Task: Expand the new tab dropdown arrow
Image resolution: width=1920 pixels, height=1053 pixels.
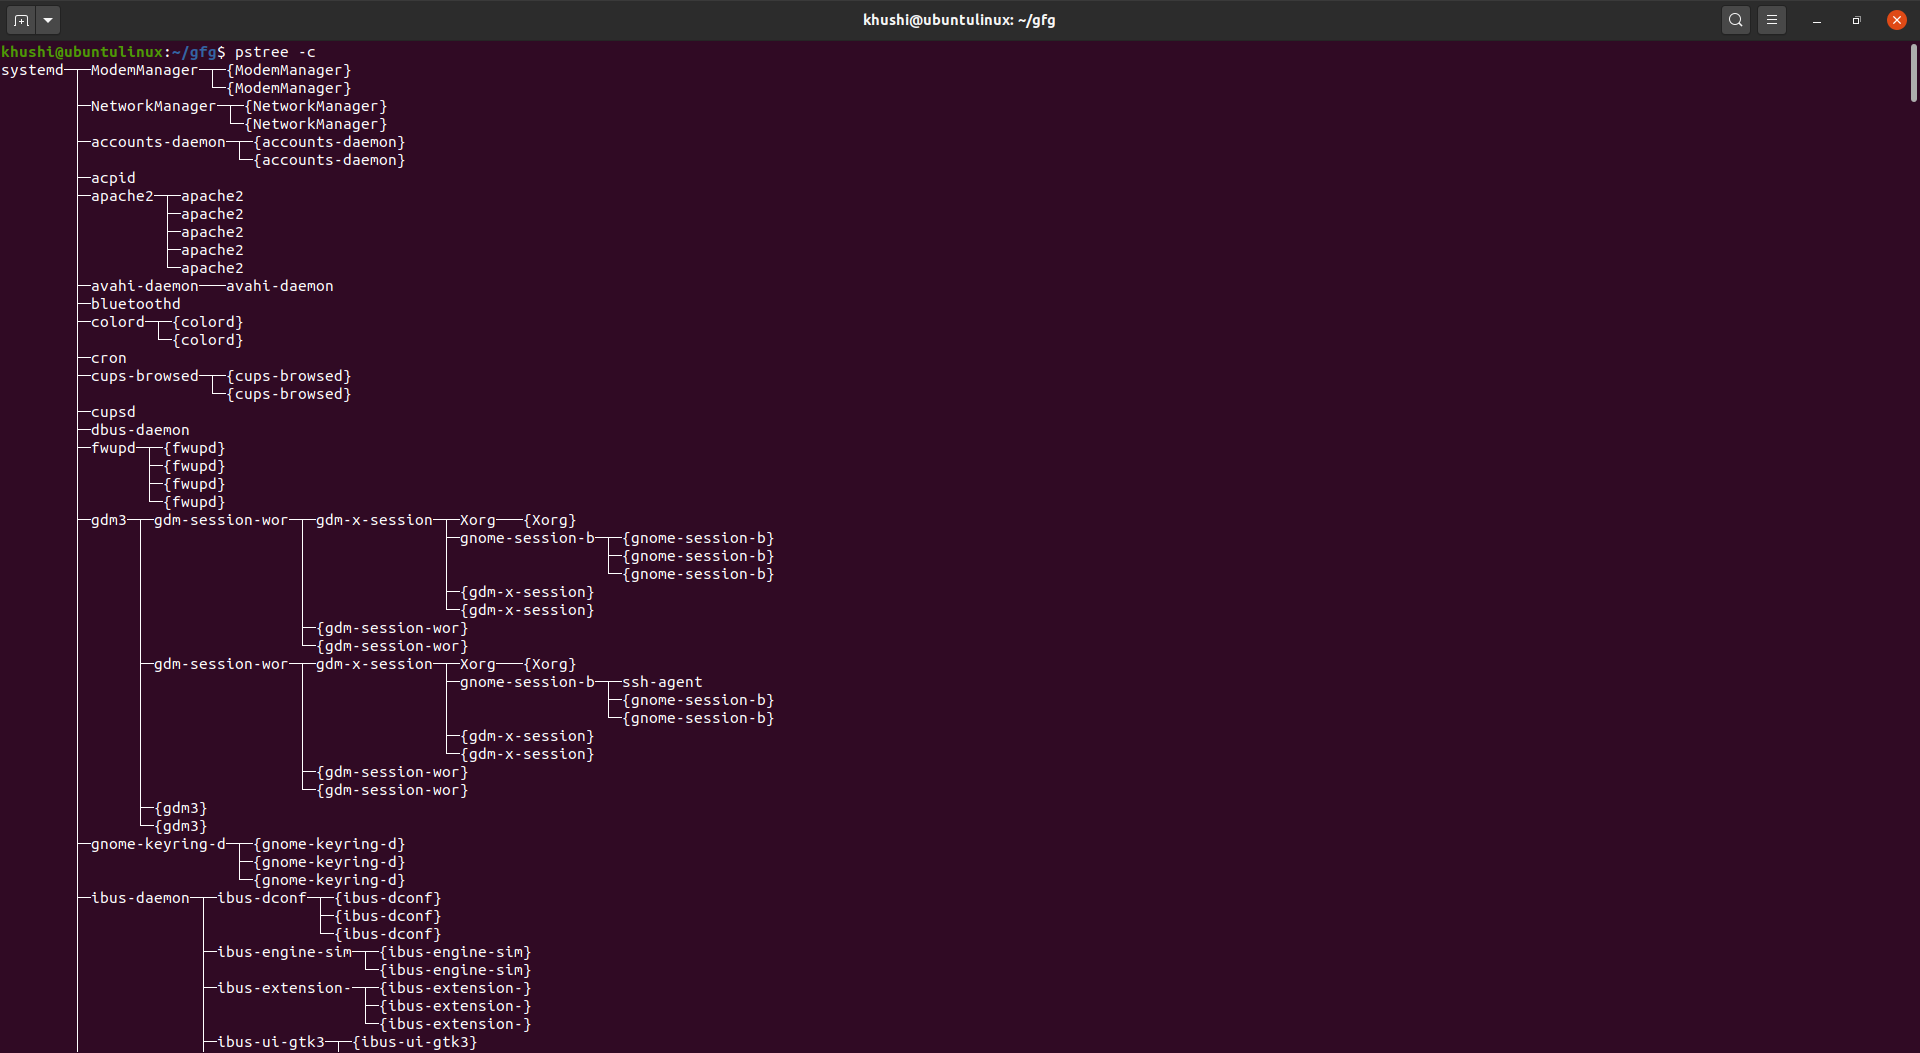Action: tap(48, 20)
